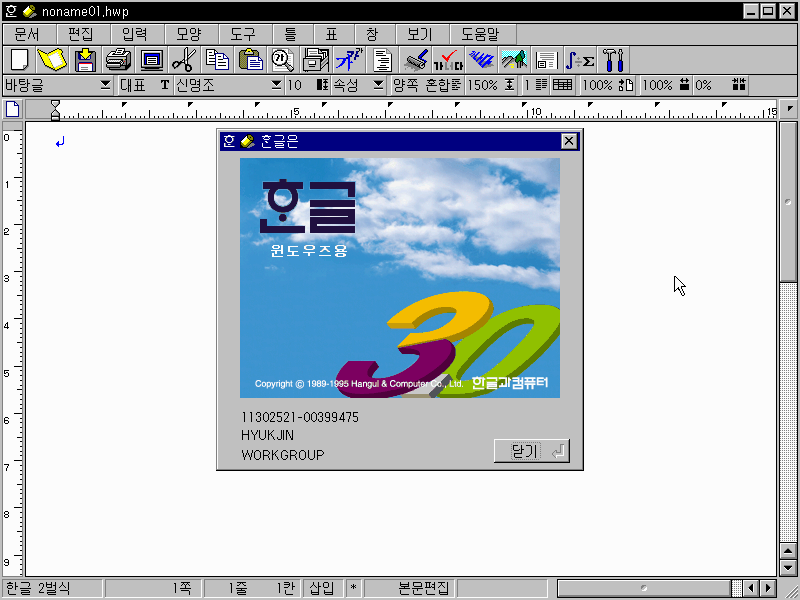Viewport: 800px width, 600px height.
Task: Click the Hangul 3.0 splash image
Action: [400, 278]
